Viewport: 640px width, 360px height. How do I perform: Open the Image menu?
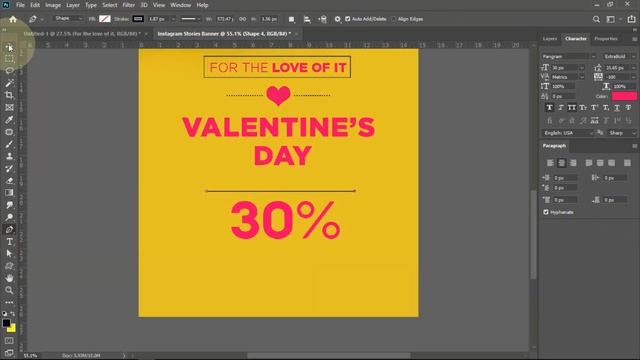point(53,5)
